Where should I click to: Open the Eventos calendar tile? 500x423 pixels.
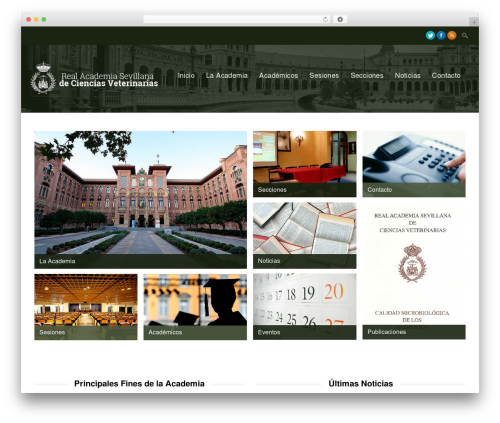(x=304, y=307)
